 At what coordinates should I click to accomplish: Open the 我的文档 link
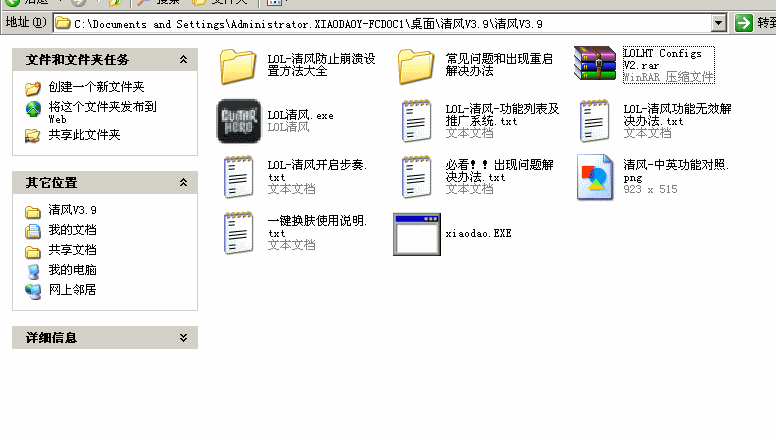(x=72, y=230)
